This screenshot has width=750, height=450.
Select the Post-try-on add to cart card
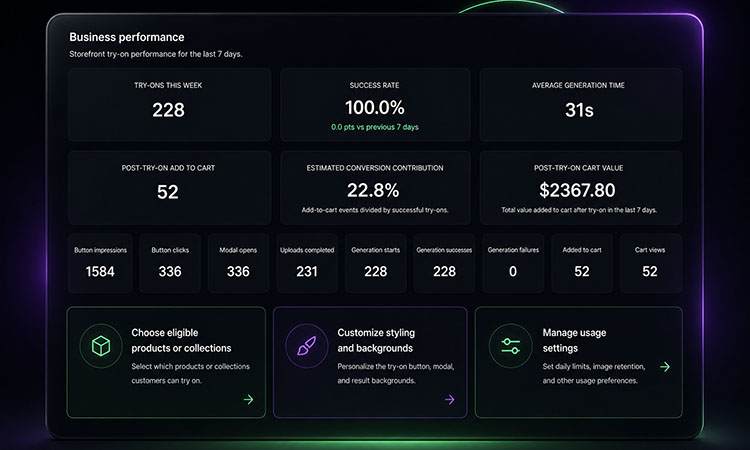coord(169,187)
